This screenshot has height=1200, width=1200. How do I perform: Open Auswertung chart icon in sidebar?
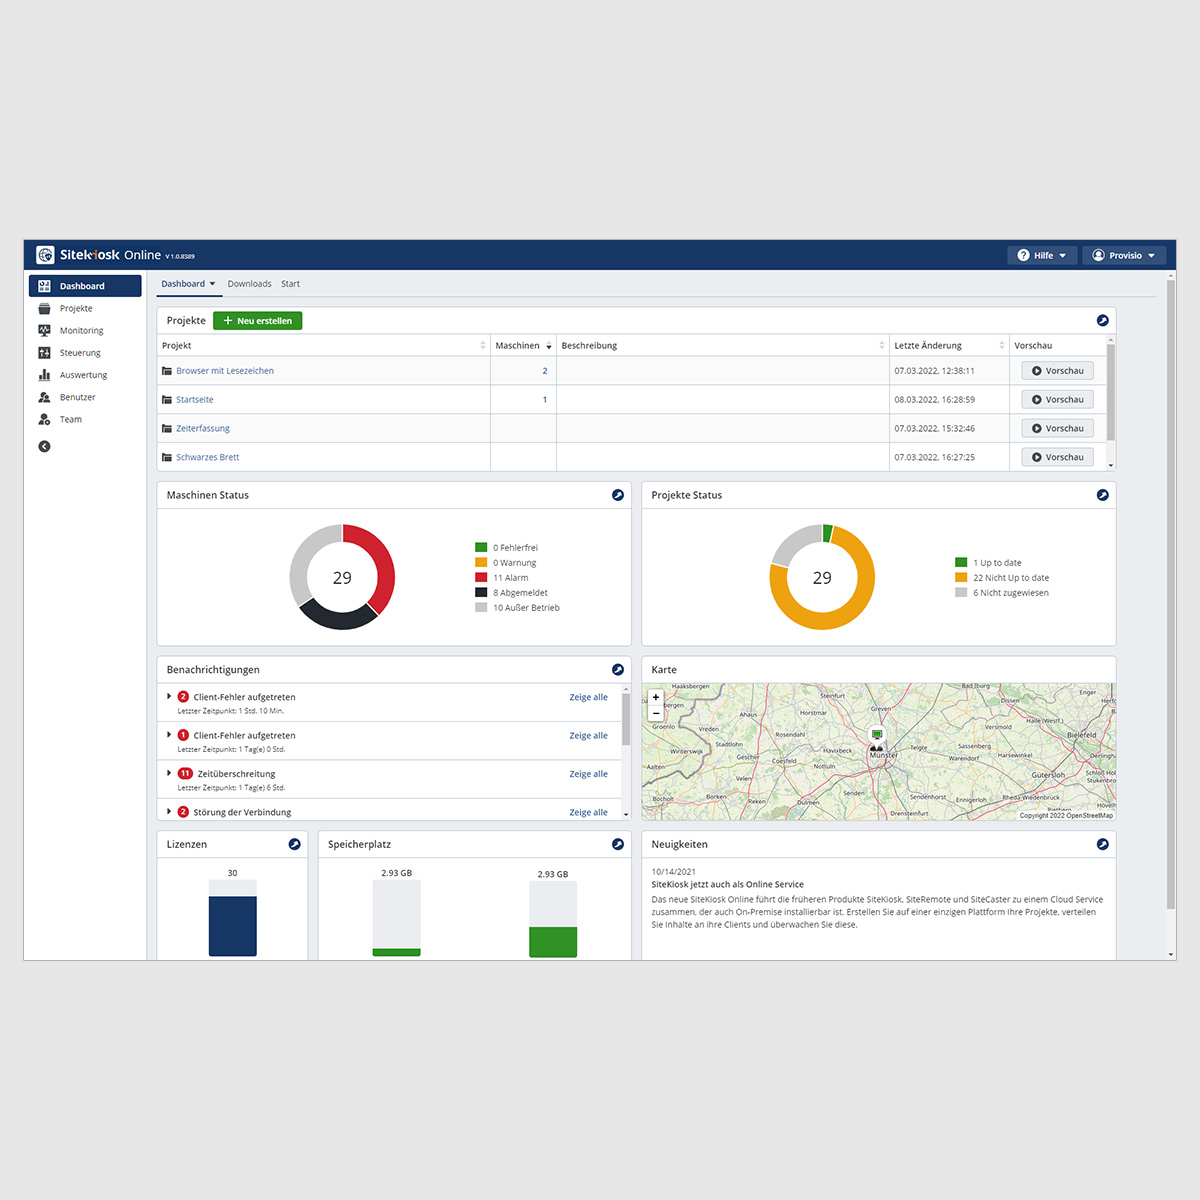click(44, 375)
